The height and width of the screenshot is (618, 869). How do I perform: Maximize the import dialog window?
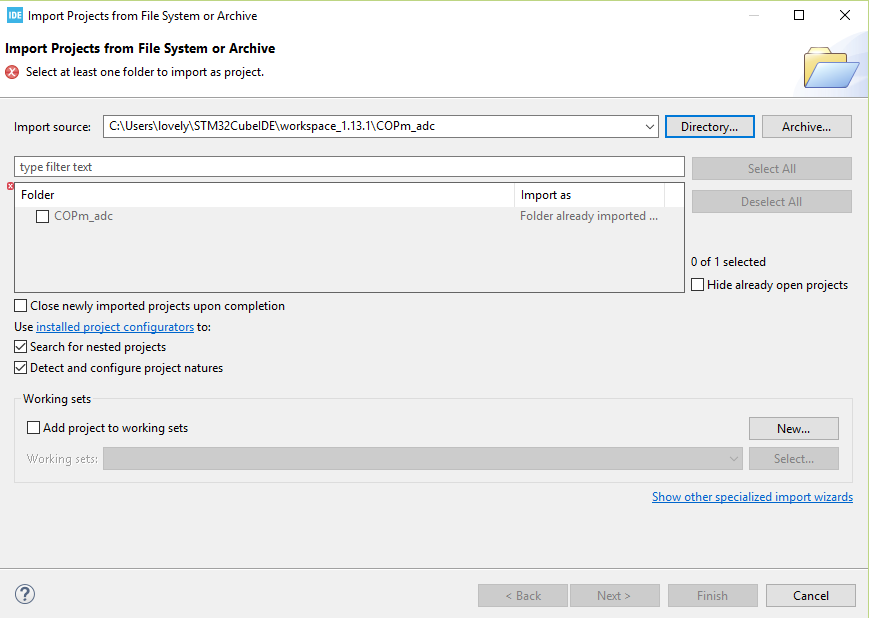pos(799,15)
